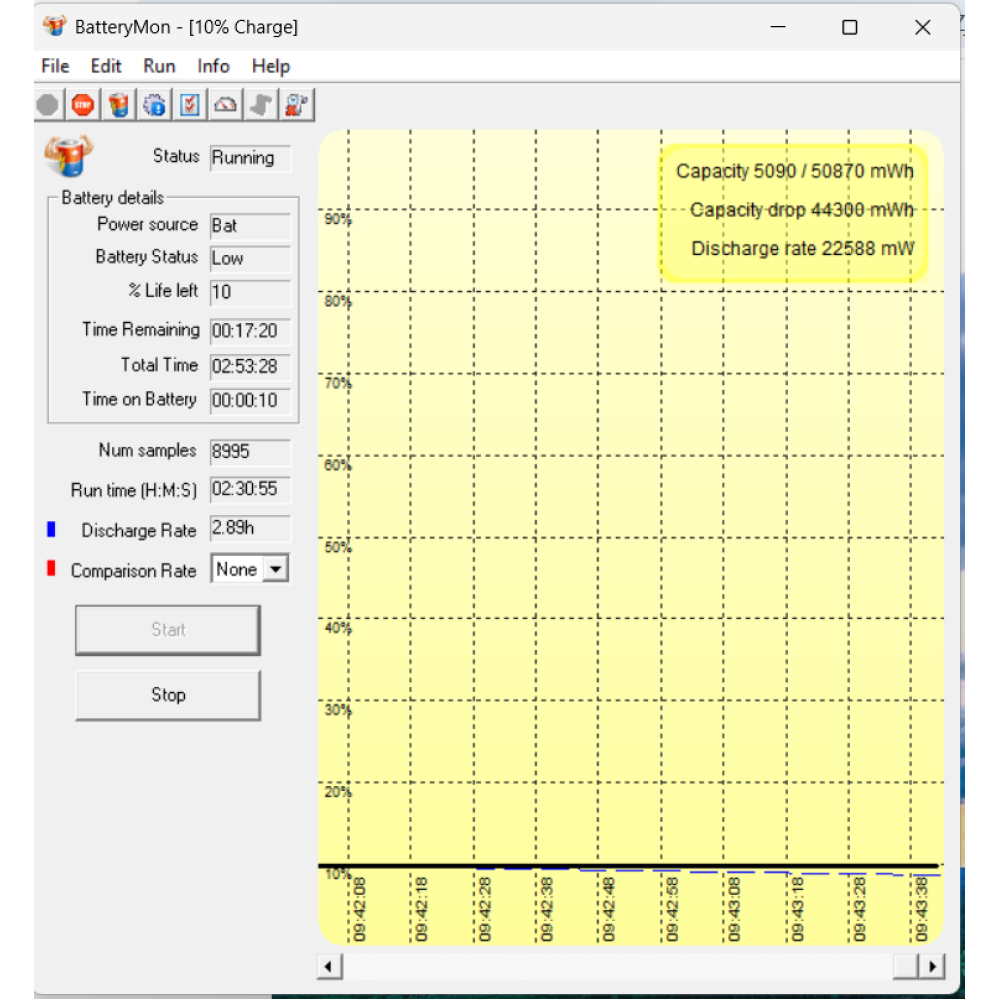The image size is (1000, 1000).
Task: Click the Discharge Rate field 2.89h
Action: tap(250, 528)
